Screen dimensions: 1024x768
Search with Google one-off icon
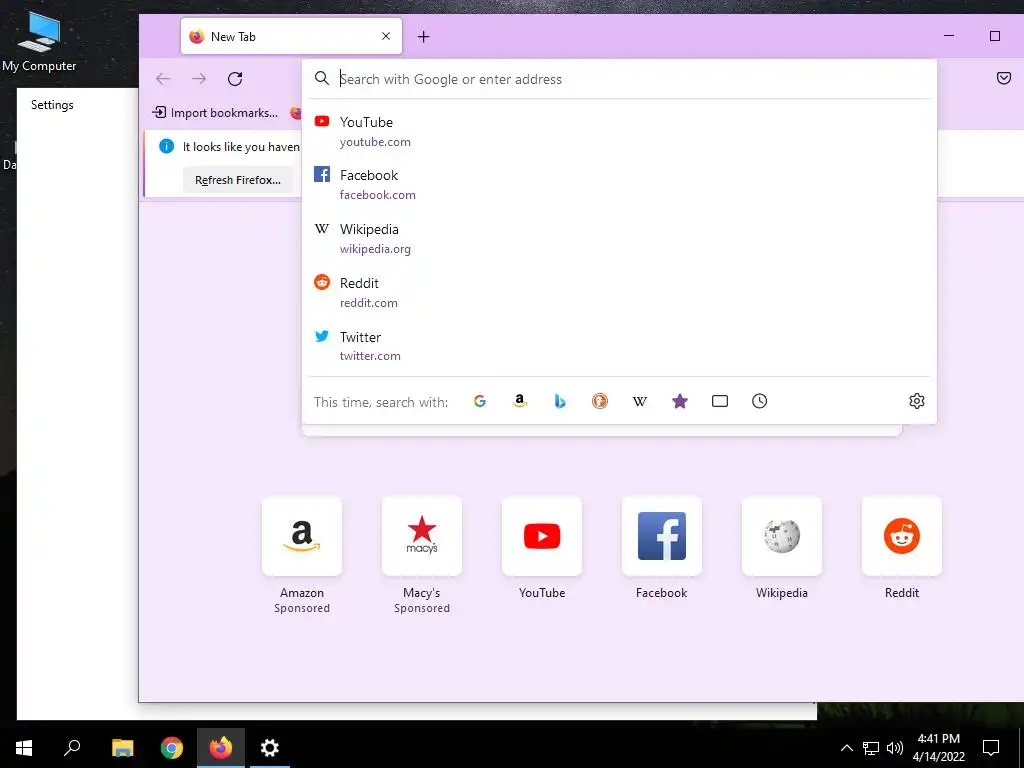click(479, 401)
